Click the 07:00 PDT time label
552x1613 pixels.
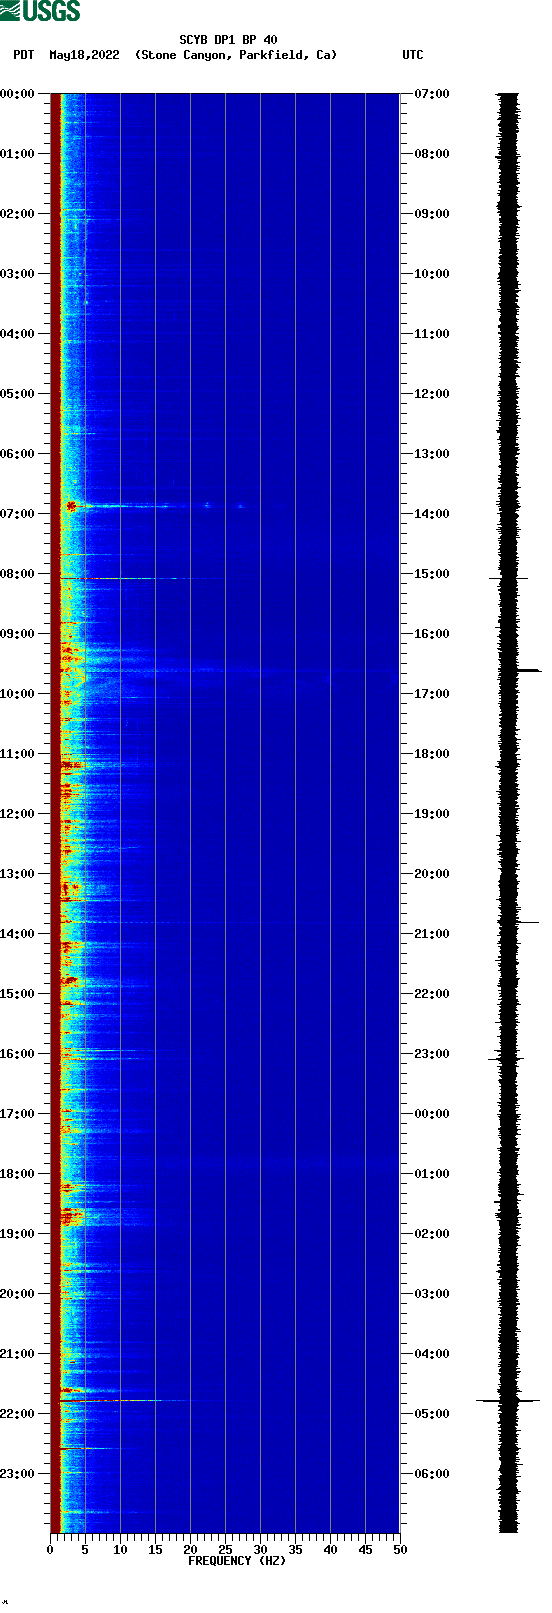[x=18, y=514]
